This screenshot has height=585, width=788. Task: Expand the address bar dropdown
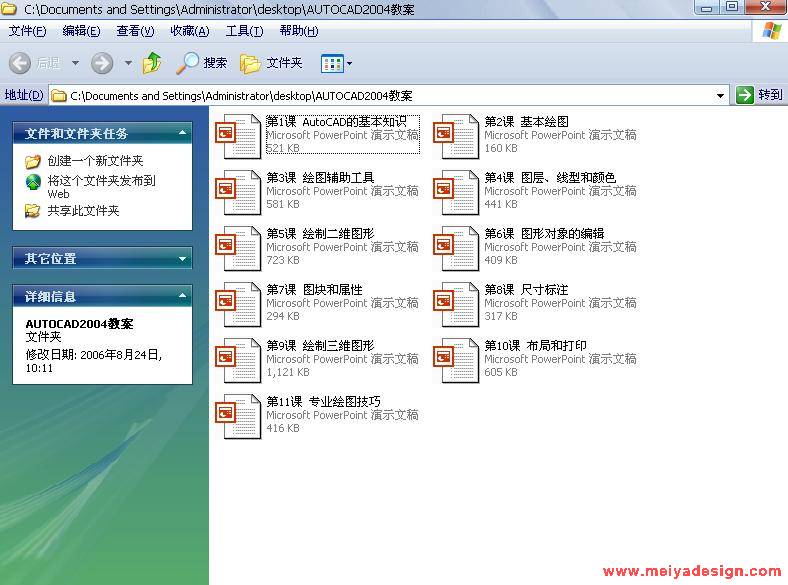pos(721,96)
